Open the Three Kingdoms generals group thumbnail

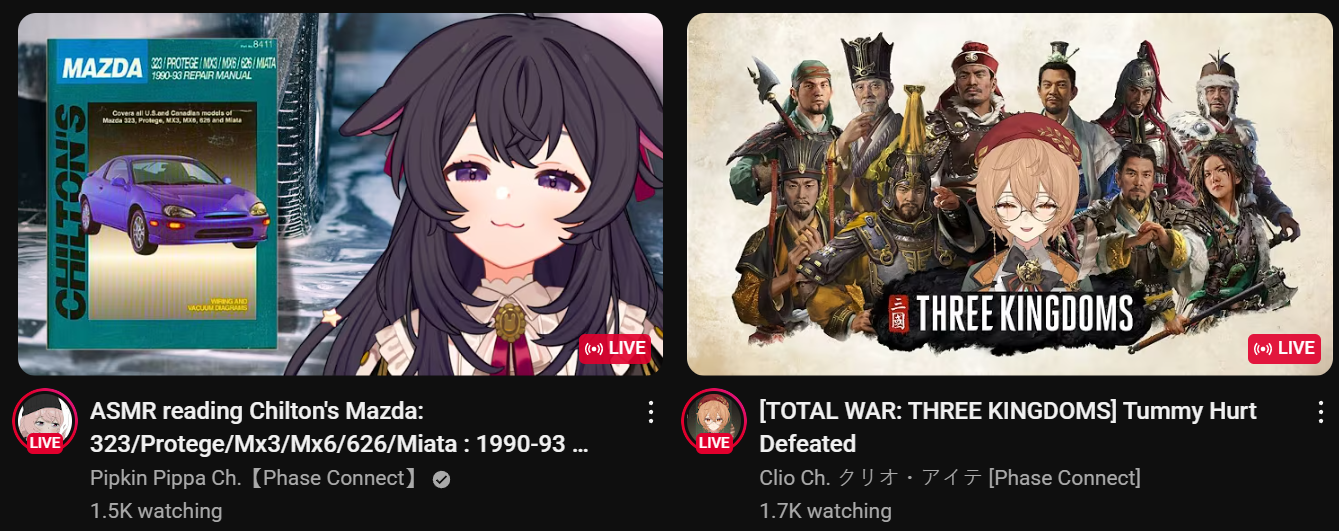point(1010,194)
